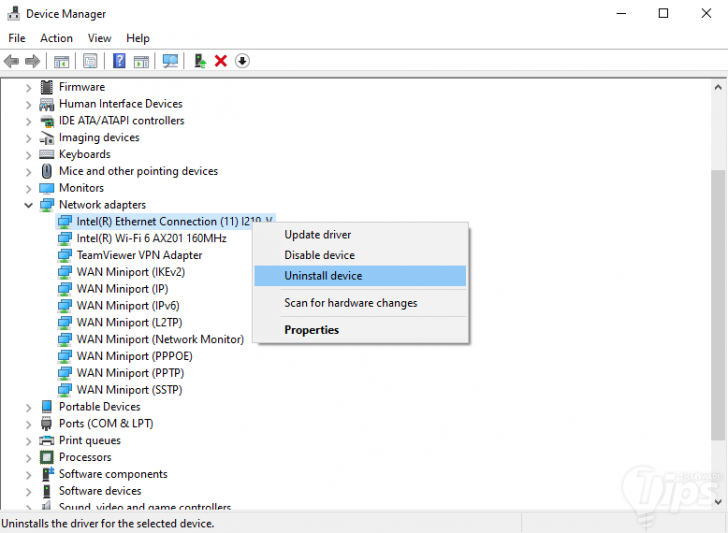Image resolution: width=728 pixels, height=533 pixels.
Task: Expand the Software devices category
Action: pyautogui.click(x=28, y=492)
